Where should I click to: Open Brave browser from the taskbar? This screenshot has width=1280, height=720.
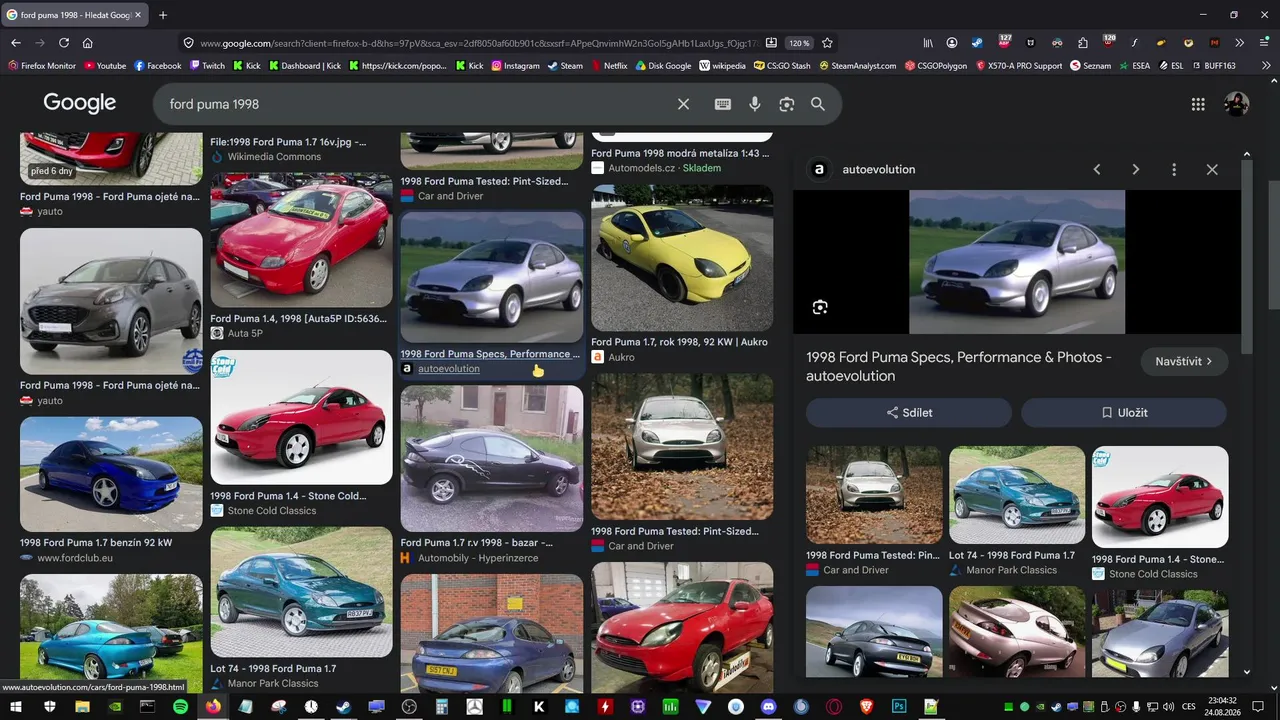(x=866, y=706)
